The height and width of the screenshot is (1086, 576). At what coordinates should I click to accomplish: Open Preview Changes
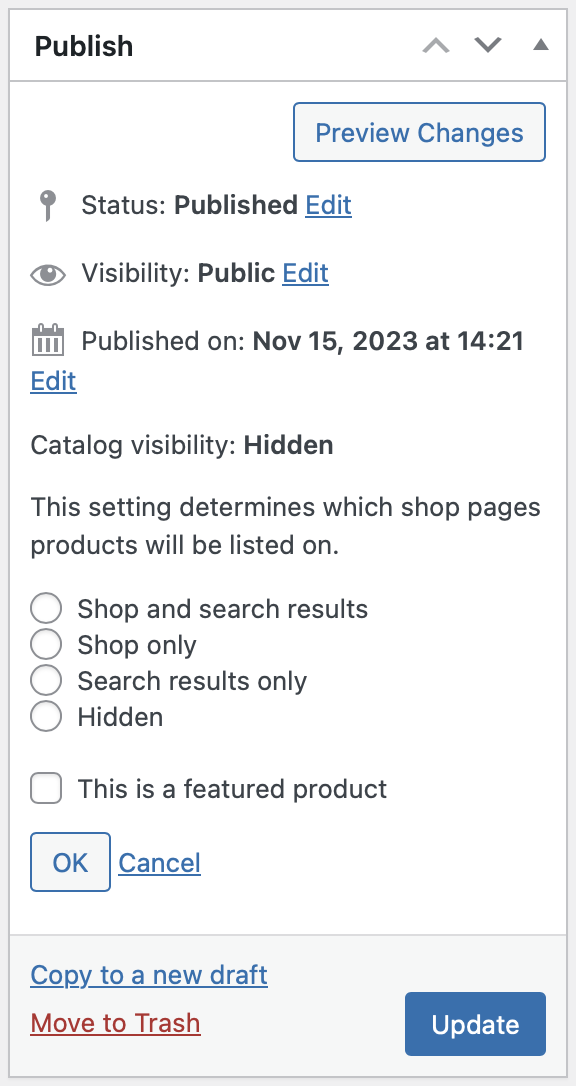pos(420,132)
